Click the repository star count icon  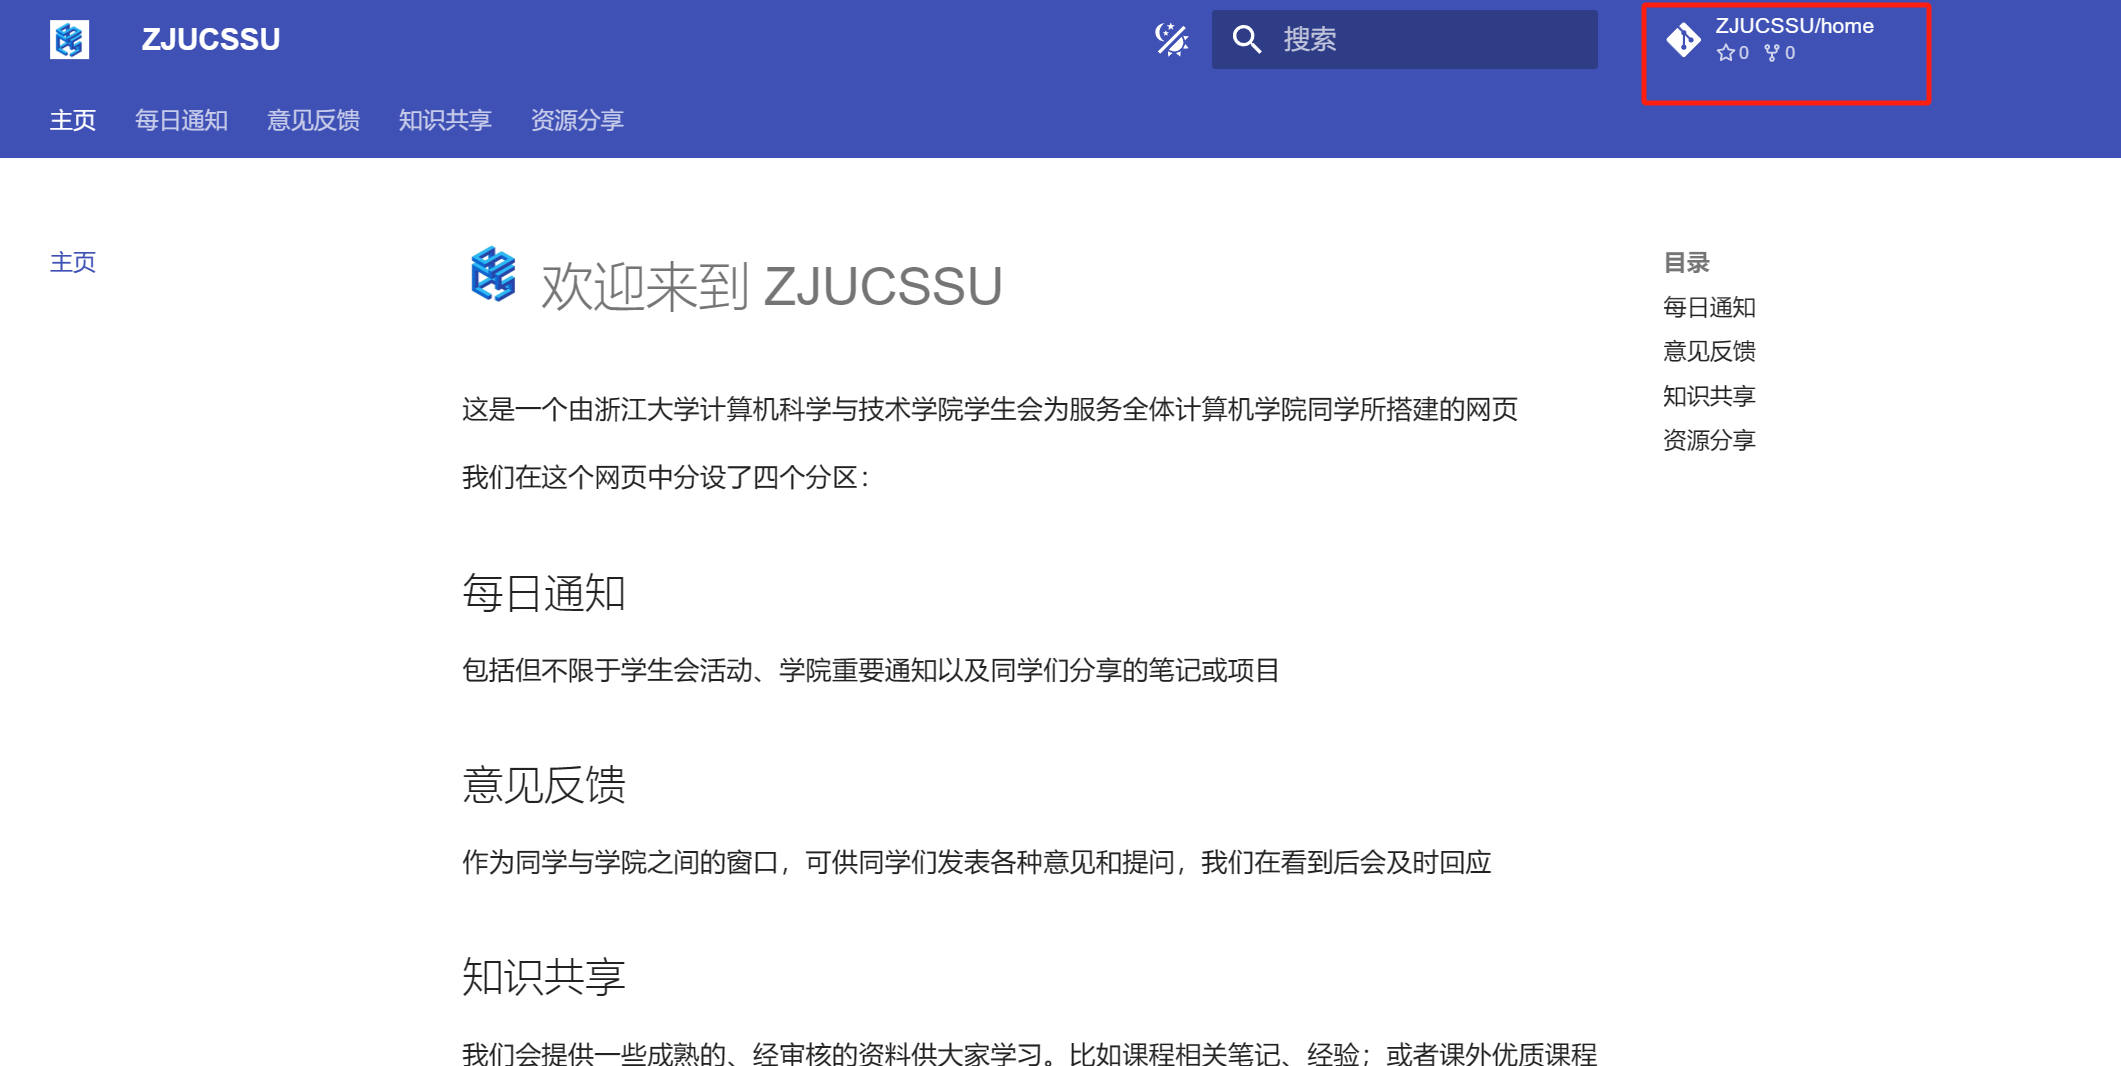pyautogui.click(x=1725, y=53)
